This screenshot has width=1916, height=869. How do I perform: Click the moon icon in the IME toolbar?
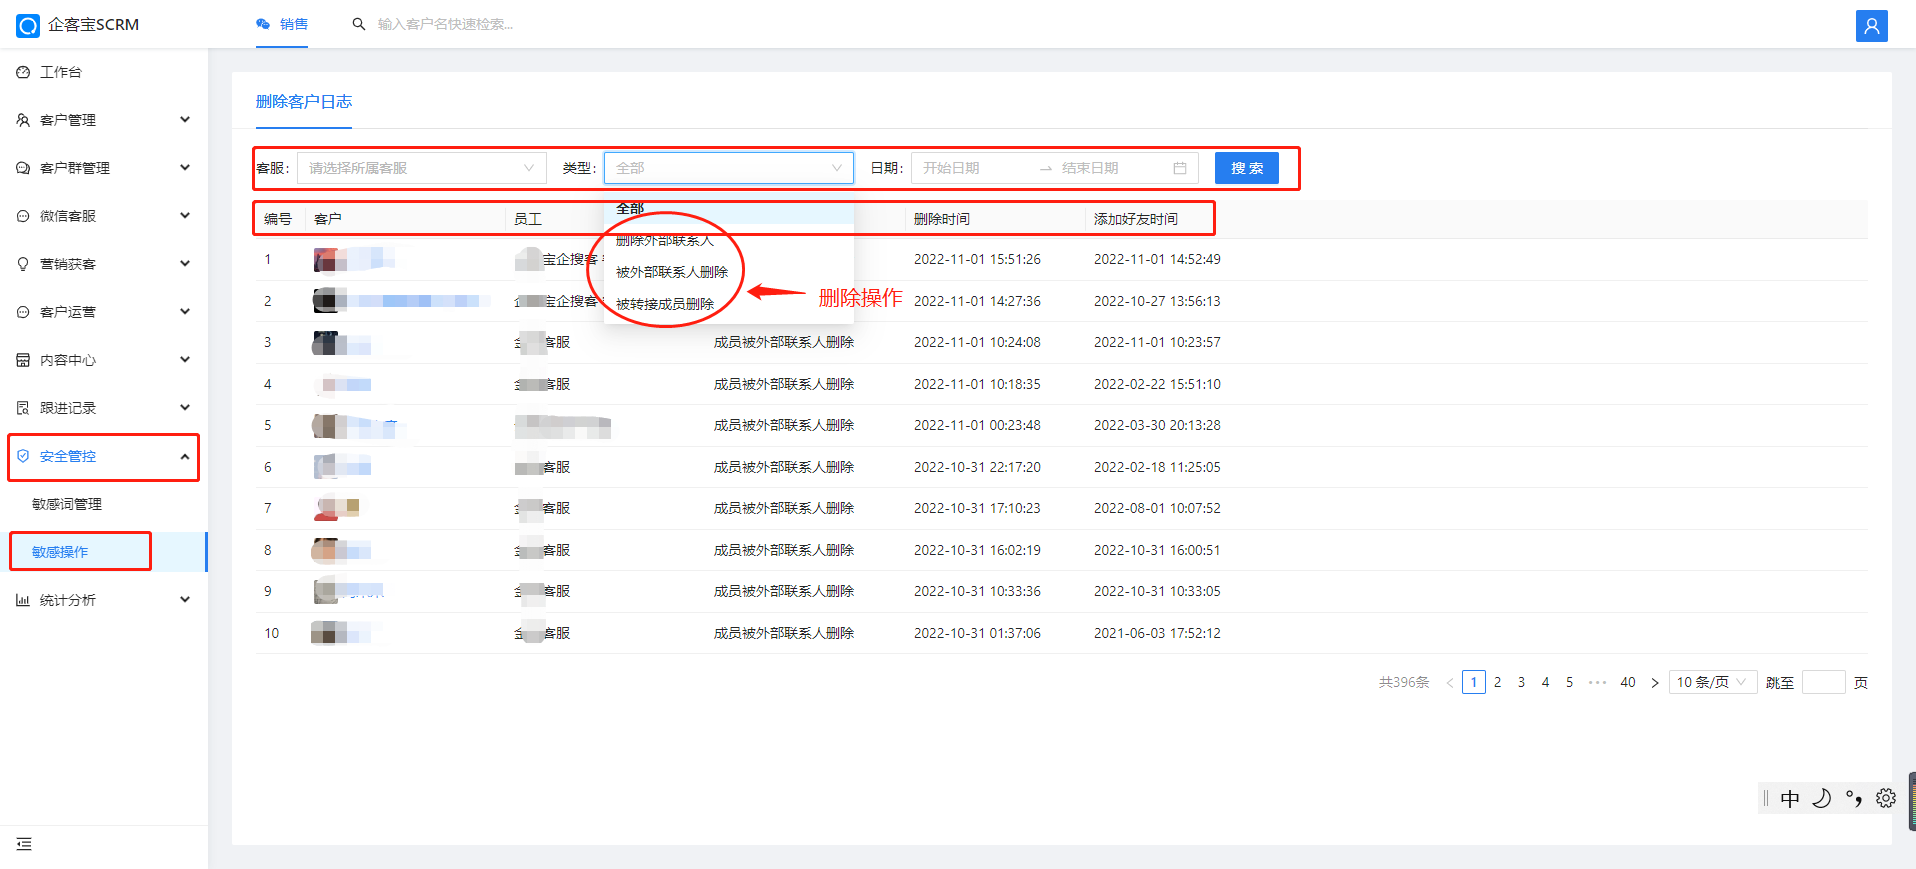1821,798
